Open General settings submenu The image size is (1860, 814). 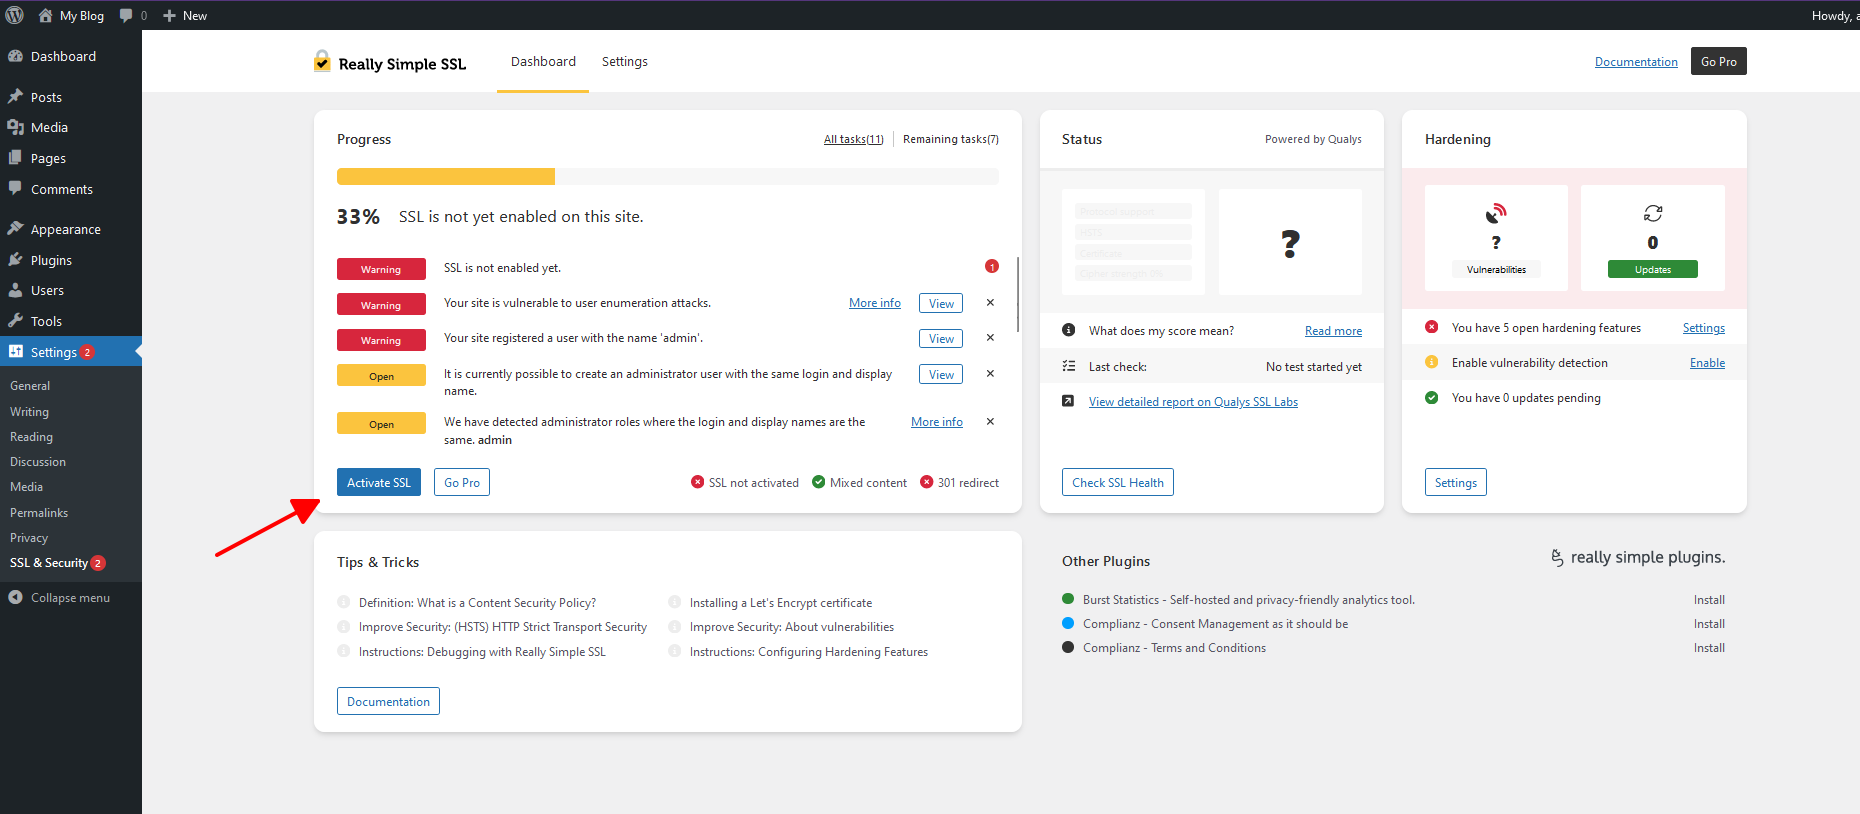coord(30,386)
